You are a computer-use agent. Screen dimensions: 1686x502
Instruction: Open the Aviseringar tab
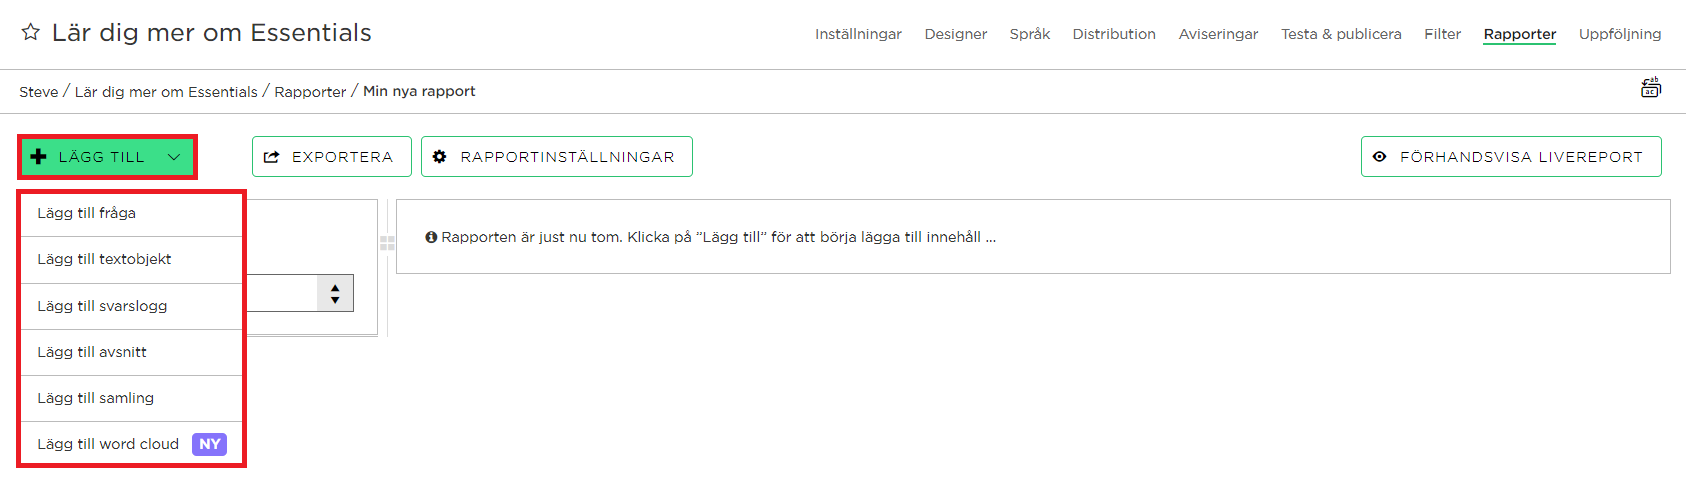[1218, 34]
